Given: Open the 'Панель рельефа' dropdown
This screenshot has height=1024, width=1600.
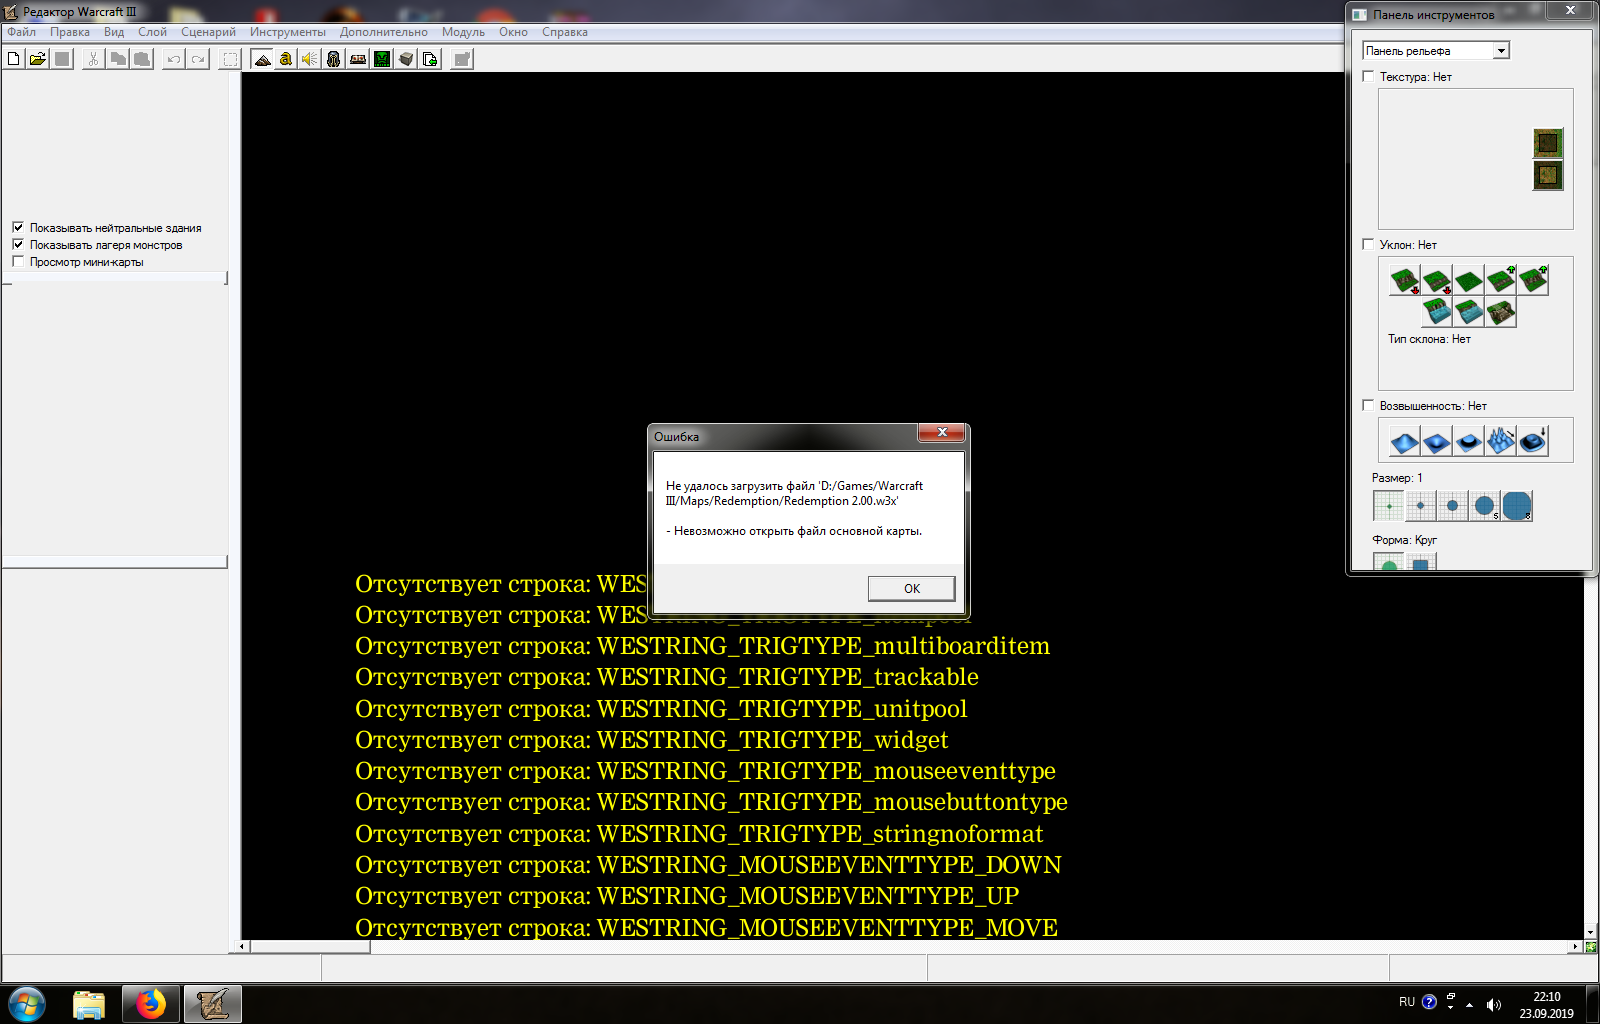Looking at the screenshot, I should 1436,51.
